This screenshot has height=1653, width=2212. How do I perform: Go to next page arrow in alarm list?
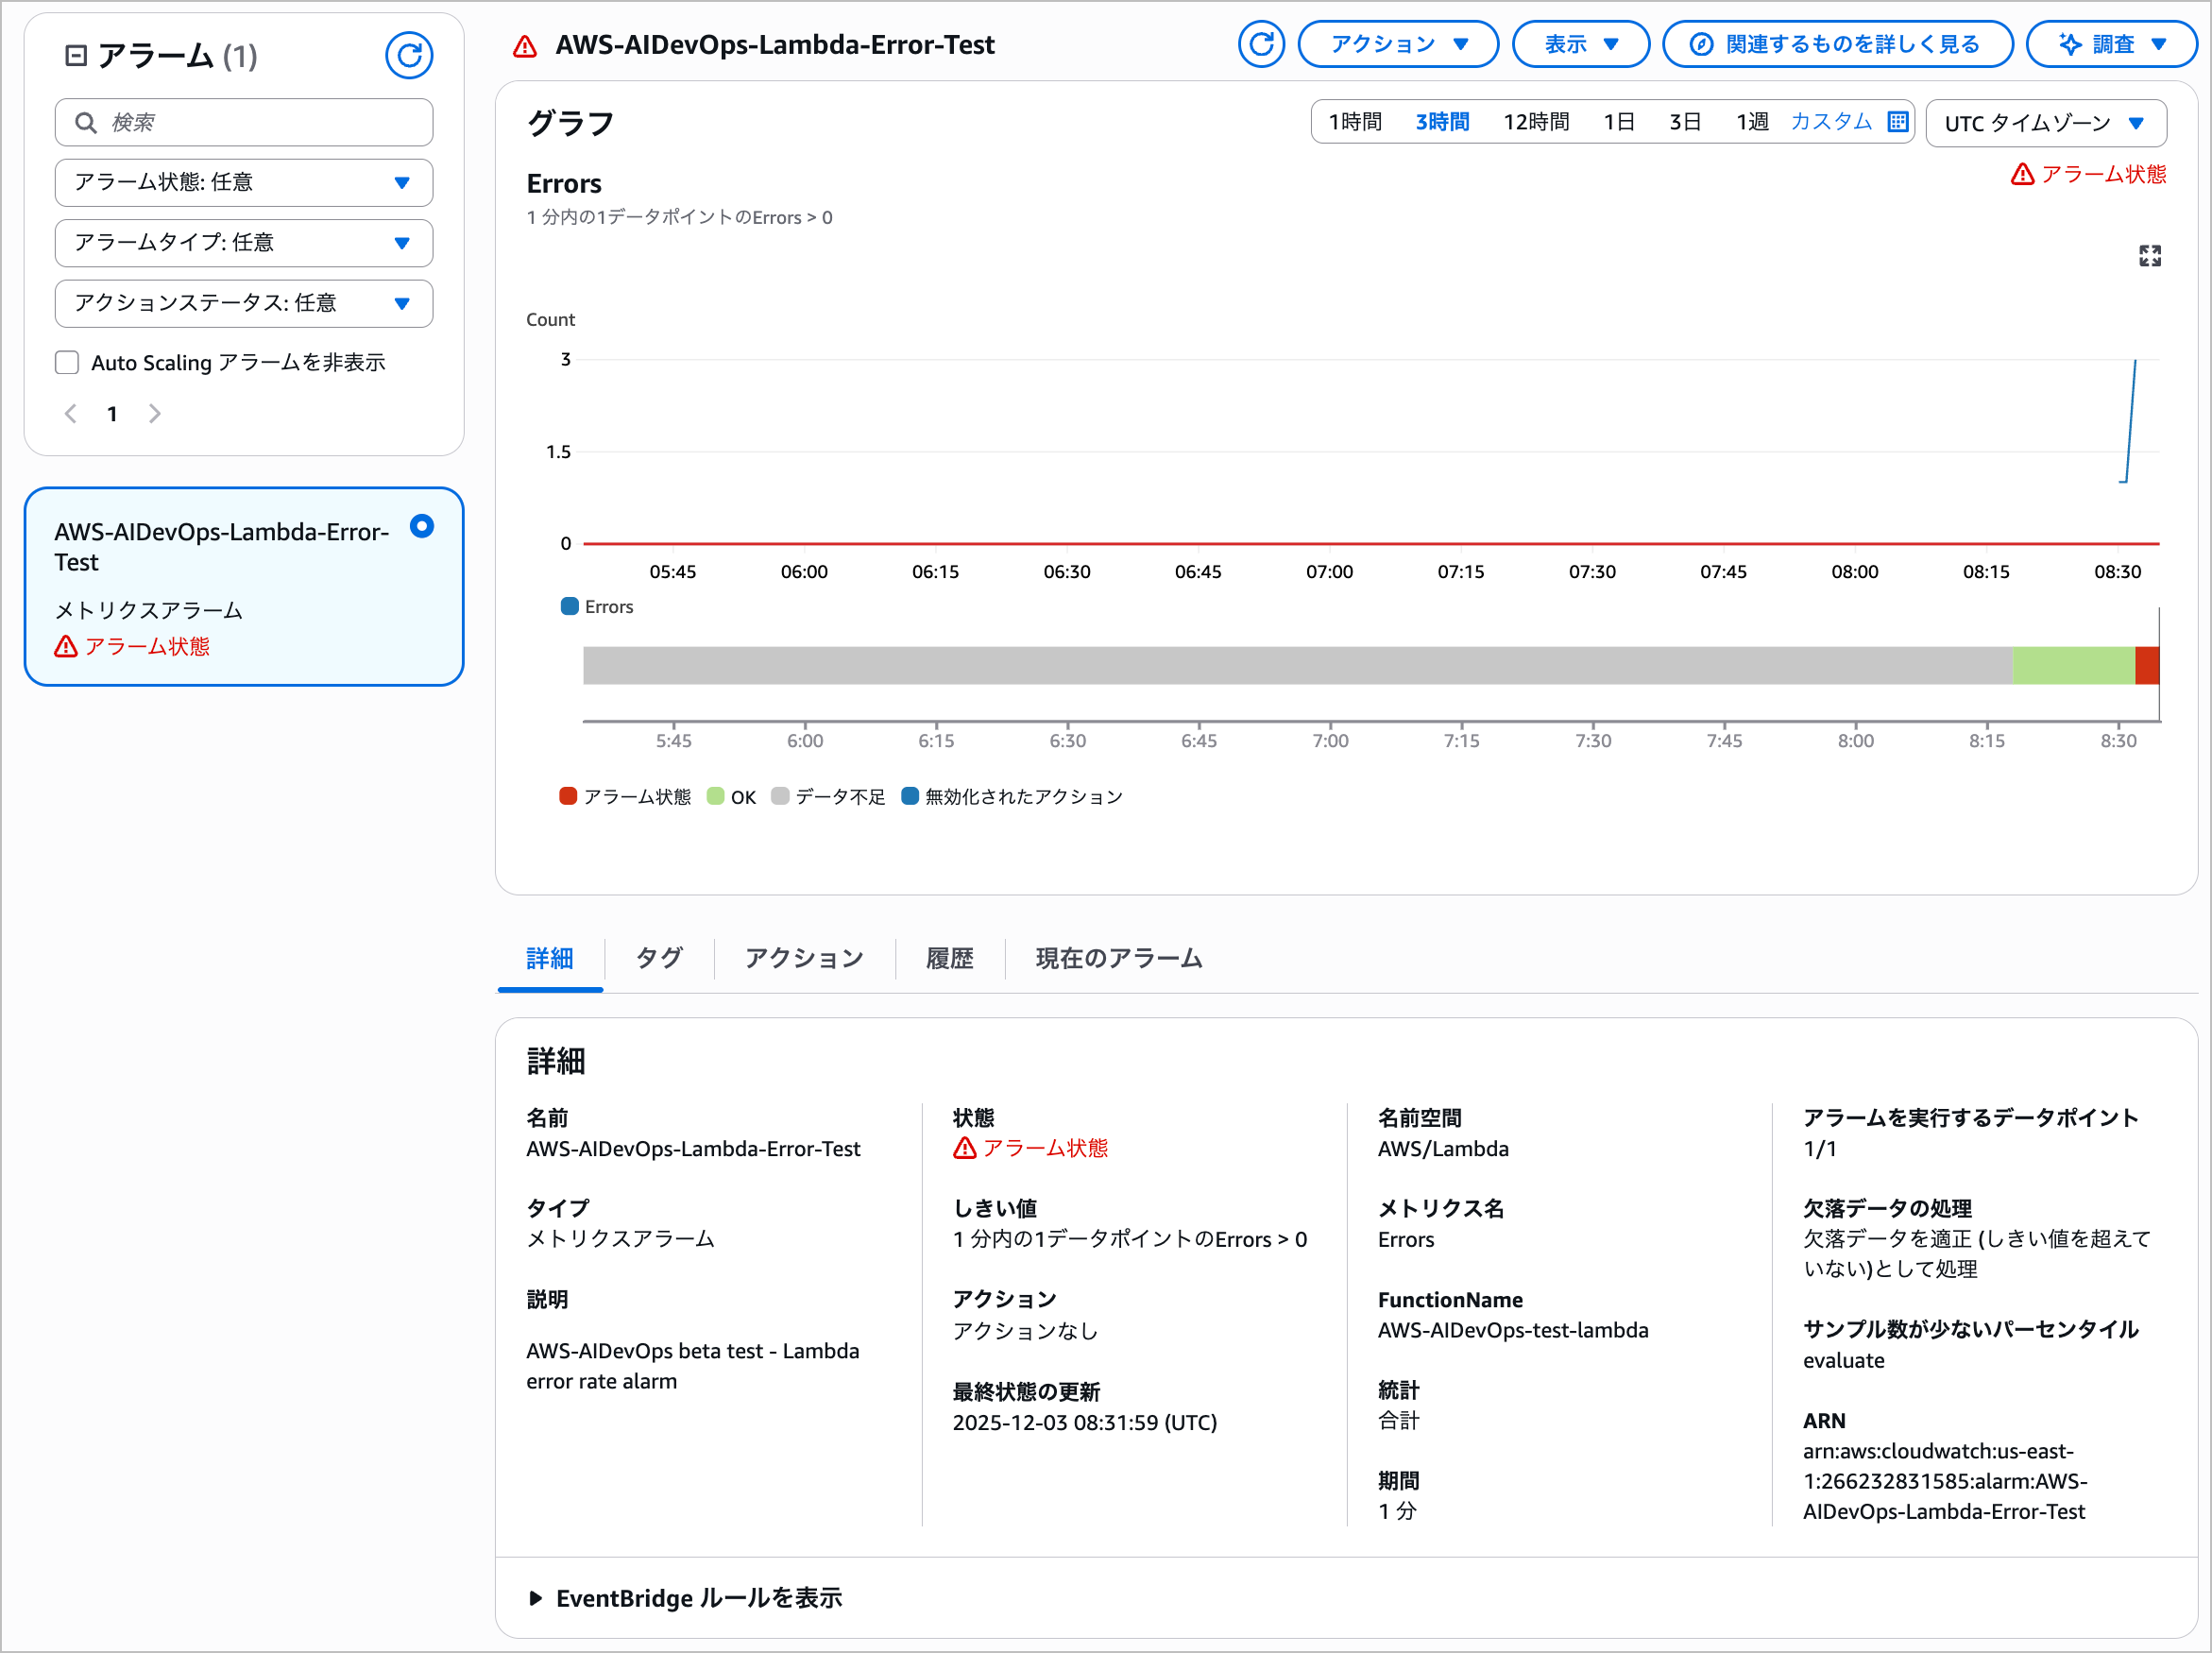[155, 414]
